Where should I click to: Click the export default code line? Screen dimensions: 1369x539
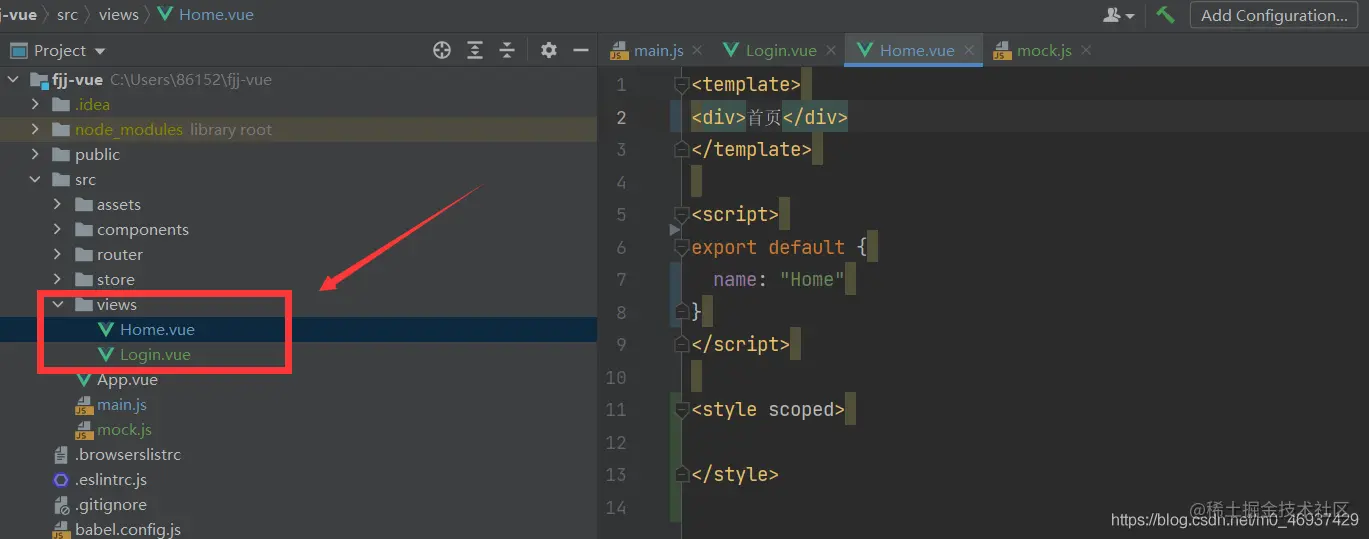[780, 247]
